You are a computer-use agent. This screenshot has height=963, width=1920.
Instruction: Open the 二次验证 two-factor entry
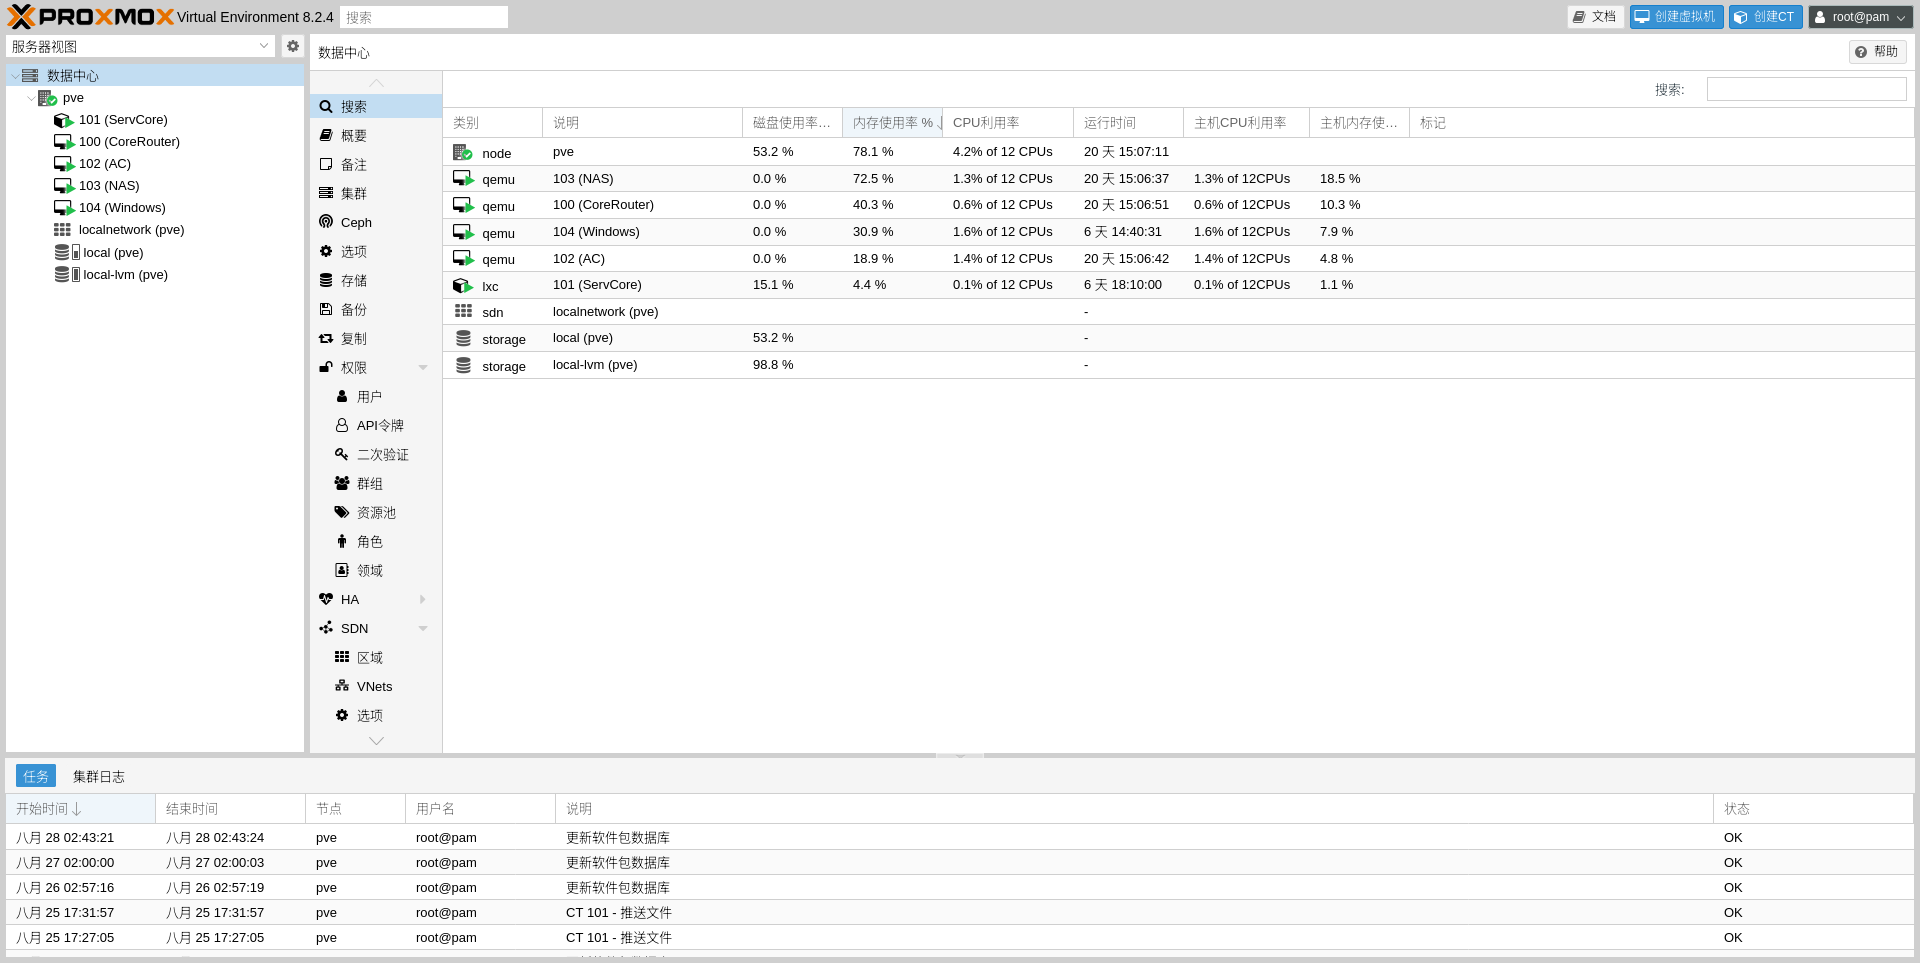coord(382,455)
